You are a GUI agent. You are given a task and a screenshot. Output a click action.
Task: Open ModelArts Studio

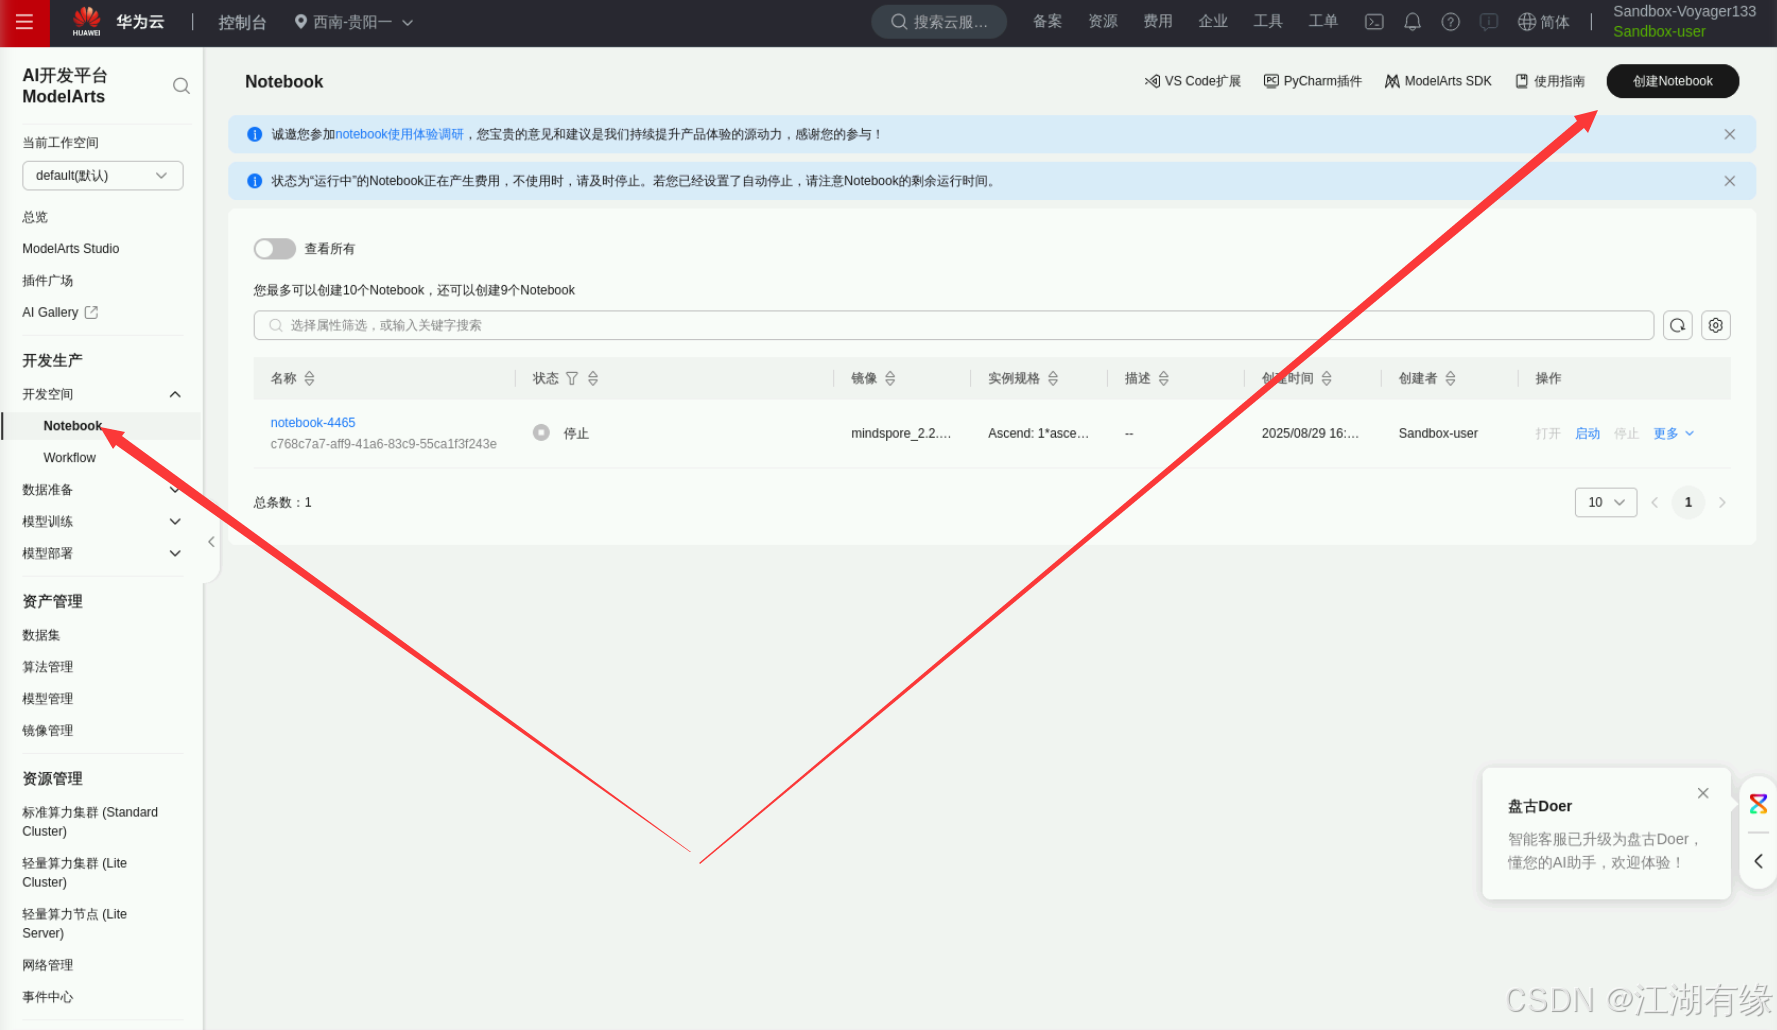tap(70, 249)
